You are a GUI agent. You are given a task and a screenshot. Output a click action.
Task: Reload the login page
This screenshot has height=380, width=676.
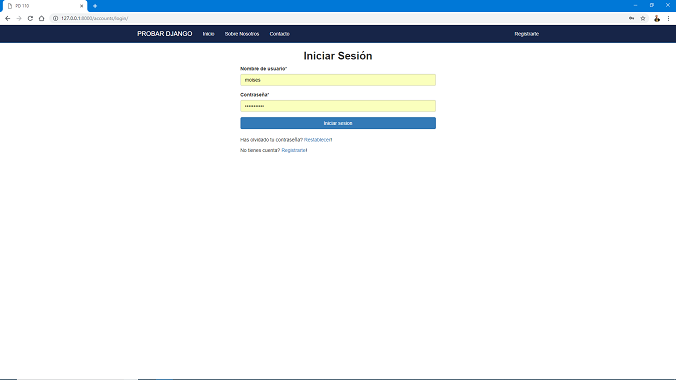30,19
